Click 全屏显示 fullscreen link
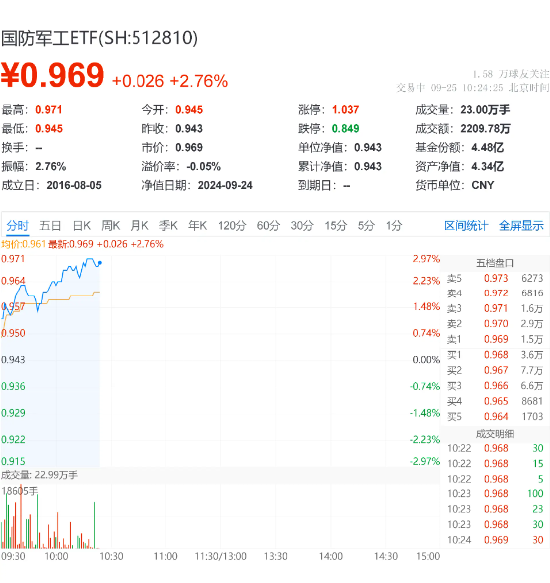 coord(521,225)
